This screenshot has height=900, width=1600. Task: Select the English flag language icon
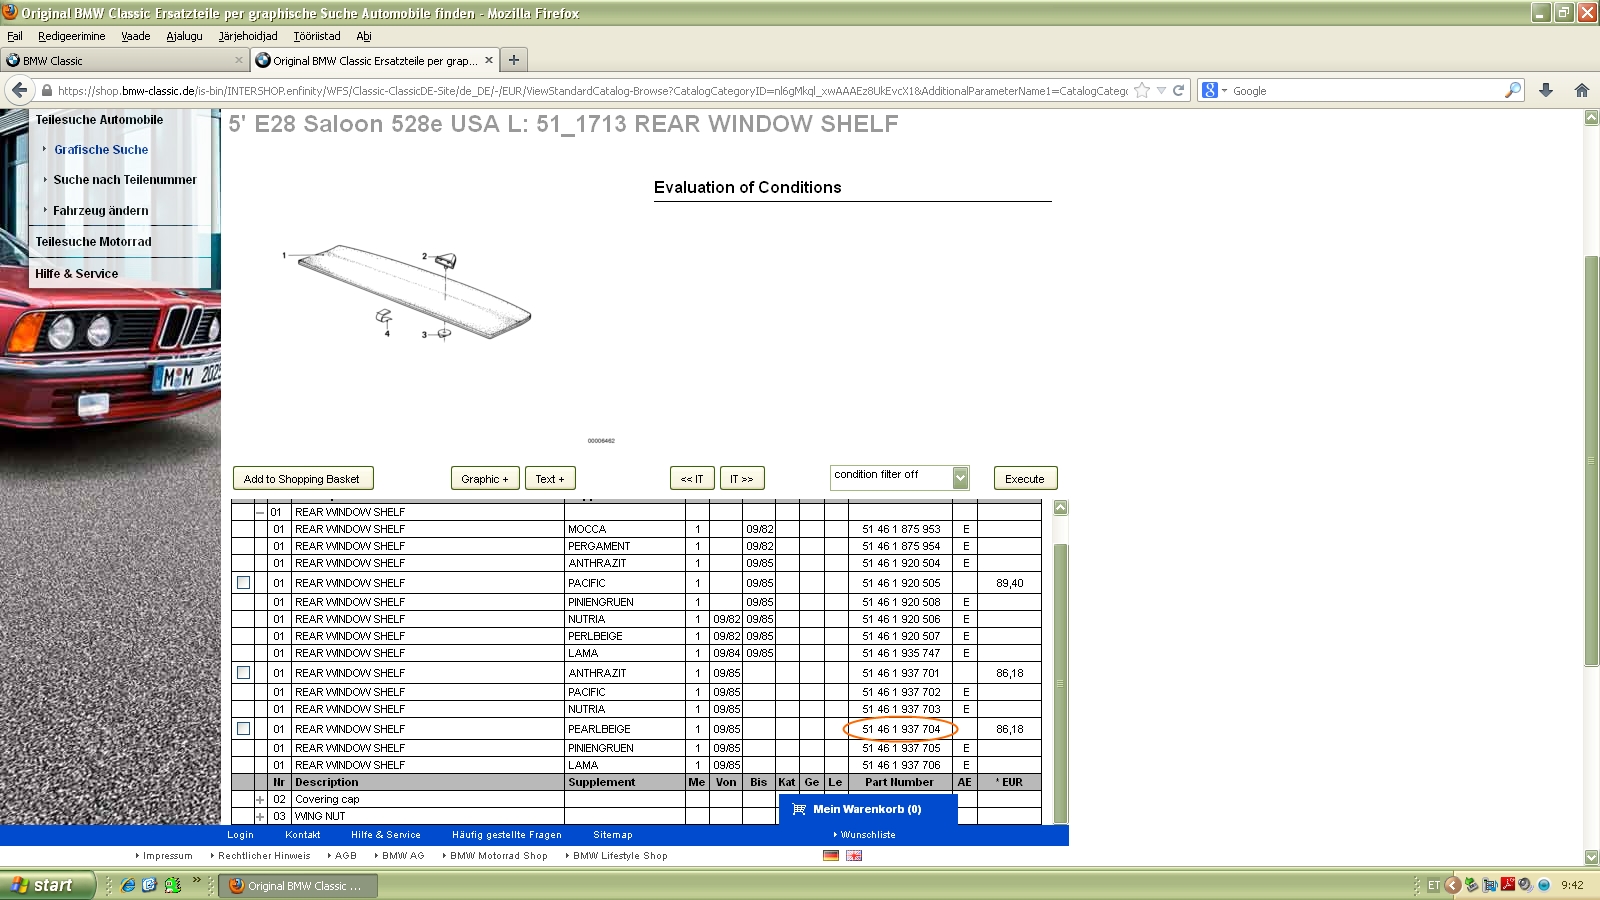click(x=854, y=855)
